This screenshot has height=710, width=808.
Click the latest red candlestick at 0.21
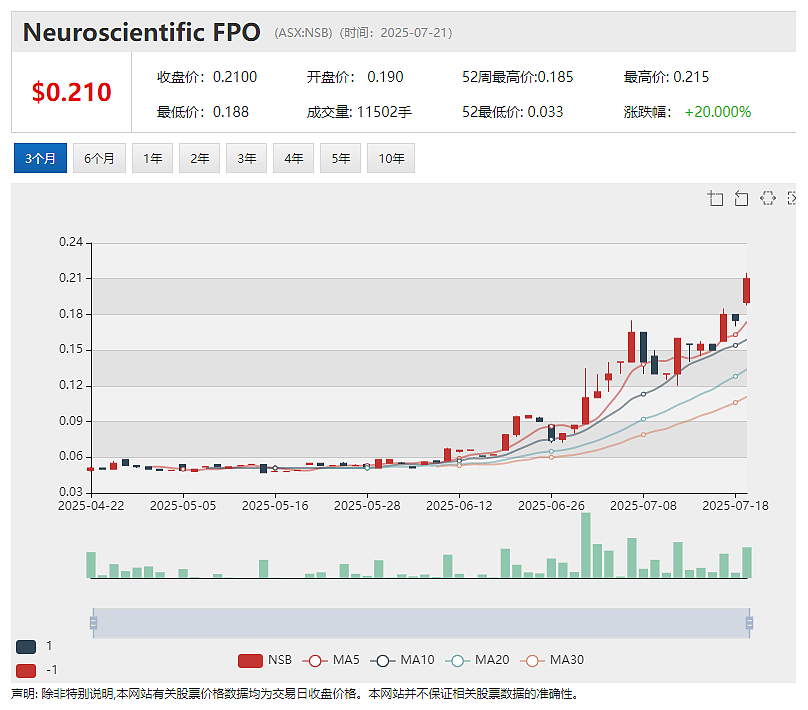746,290
